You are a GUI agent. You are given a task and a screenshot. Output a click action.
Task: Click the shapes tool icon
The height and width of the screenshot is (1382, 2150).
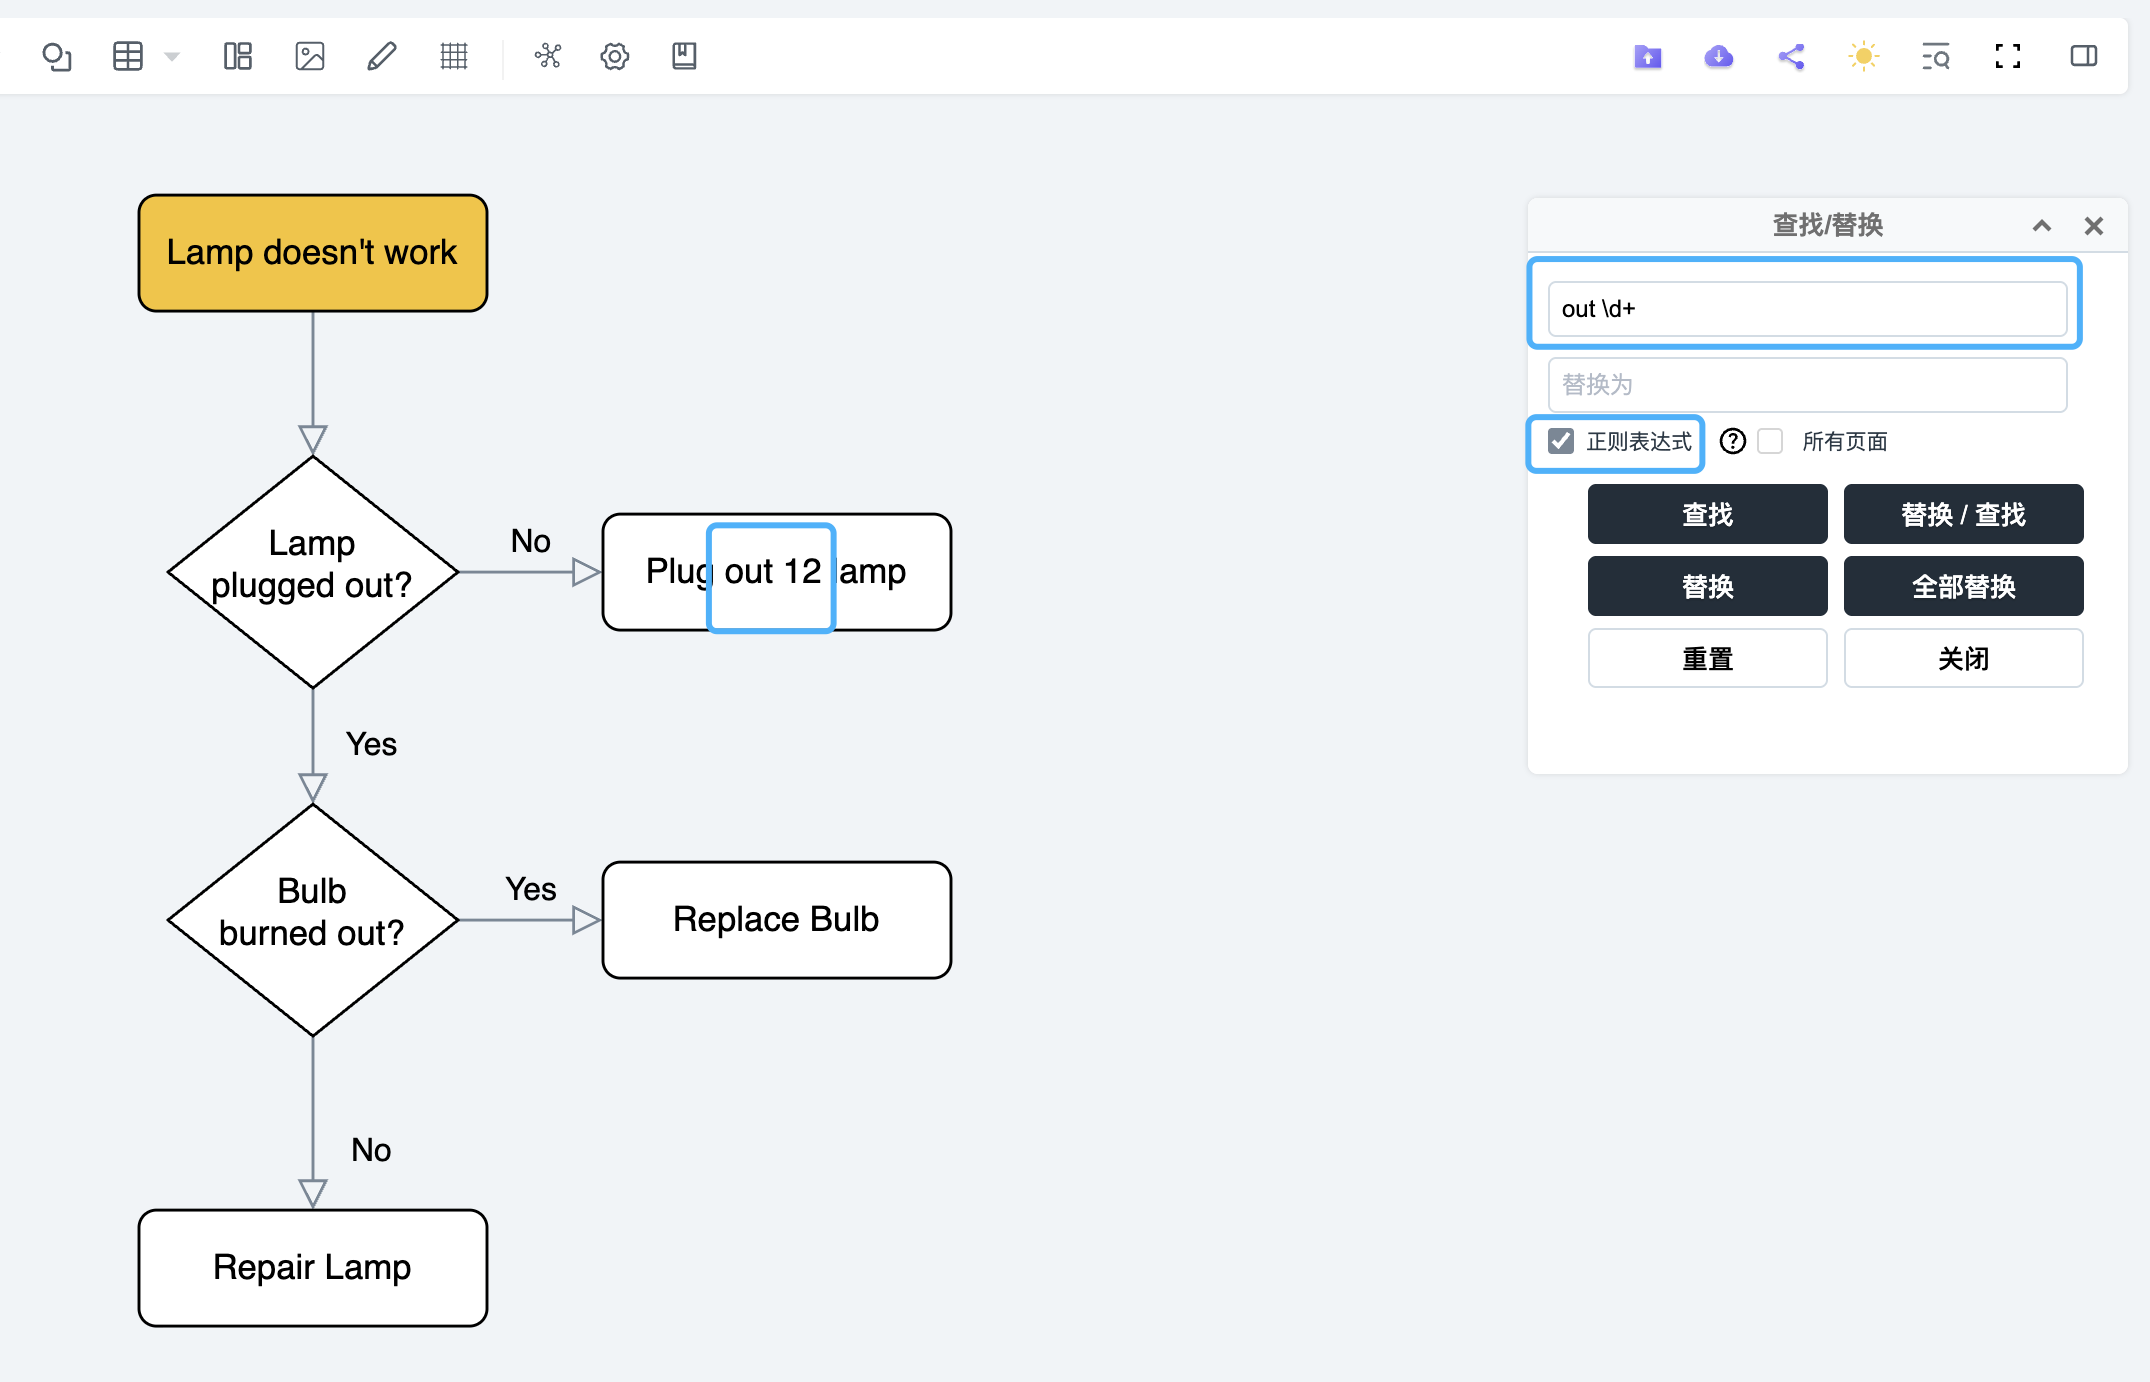(57, 56)
